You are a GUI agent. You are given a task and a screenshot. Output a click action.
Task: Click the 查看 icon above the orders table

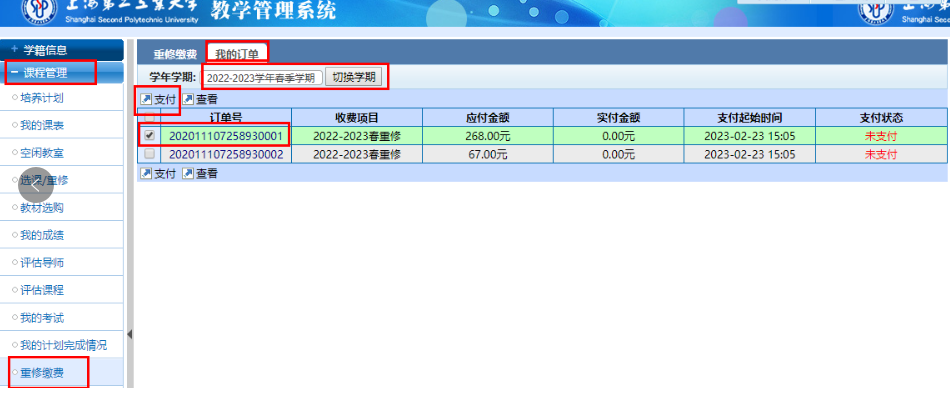[x=188, y=99]
